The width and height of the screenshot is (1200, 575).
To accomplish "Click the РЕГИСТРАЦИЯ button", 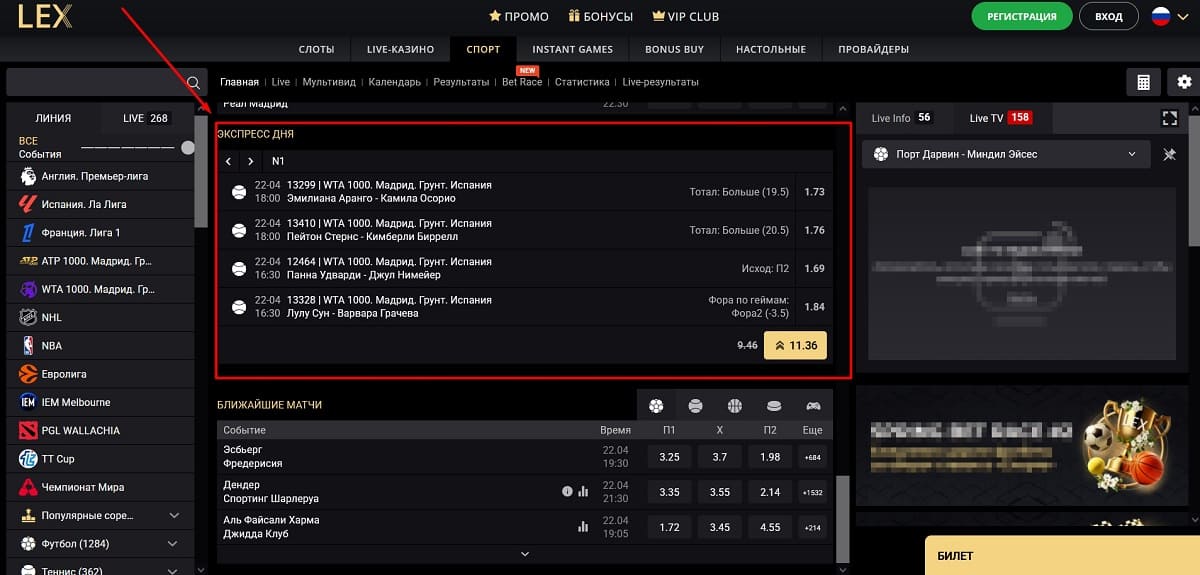I will pyautogui.click(x=1022, y=17).
